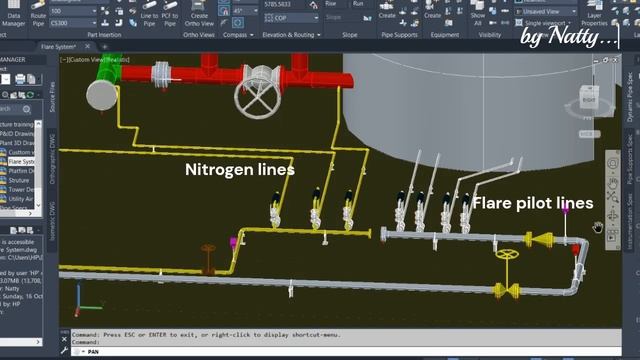Toggle compass tick marks square icon
Viewport: 640px width, 360px height.
point(238,23)
